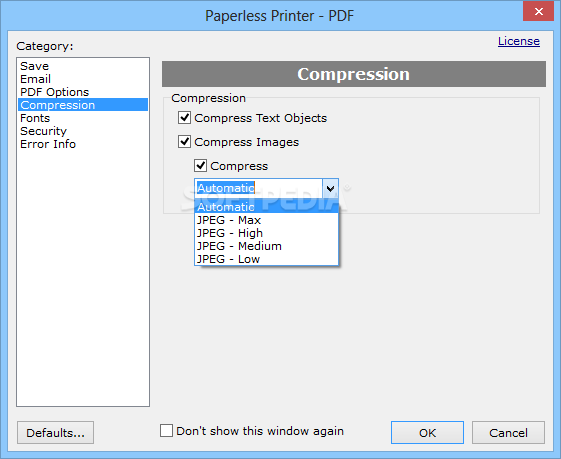Select Compression in the category list
The height and width of the screenshot is (459, 561).
[x=83, y=105]
